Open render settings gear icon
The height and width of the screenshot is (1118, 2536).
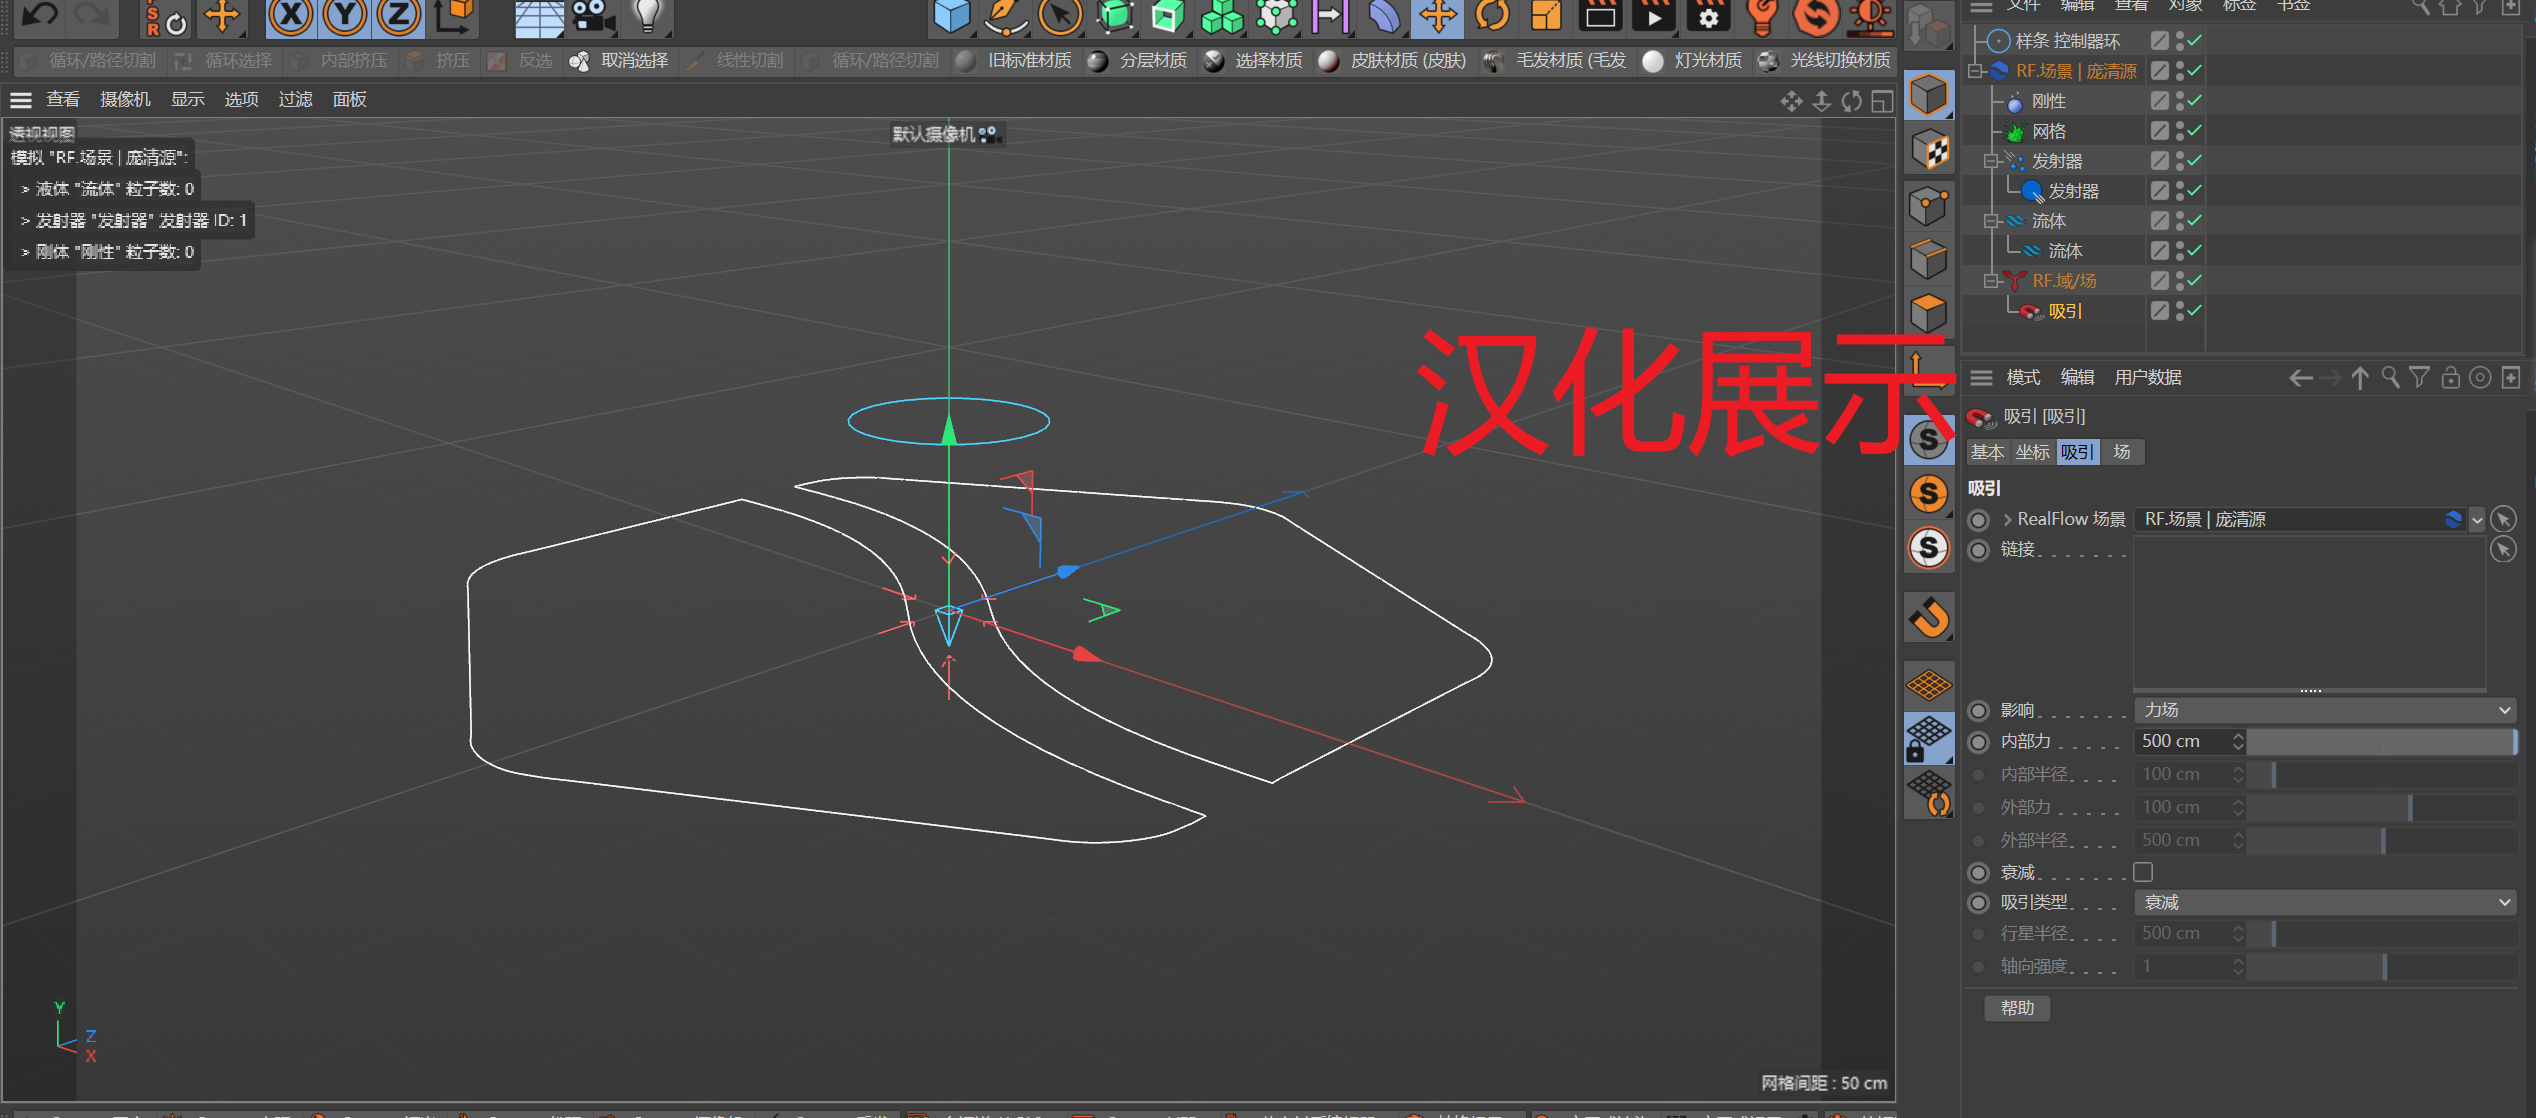pyautogui.click(x=1708, y=16)
